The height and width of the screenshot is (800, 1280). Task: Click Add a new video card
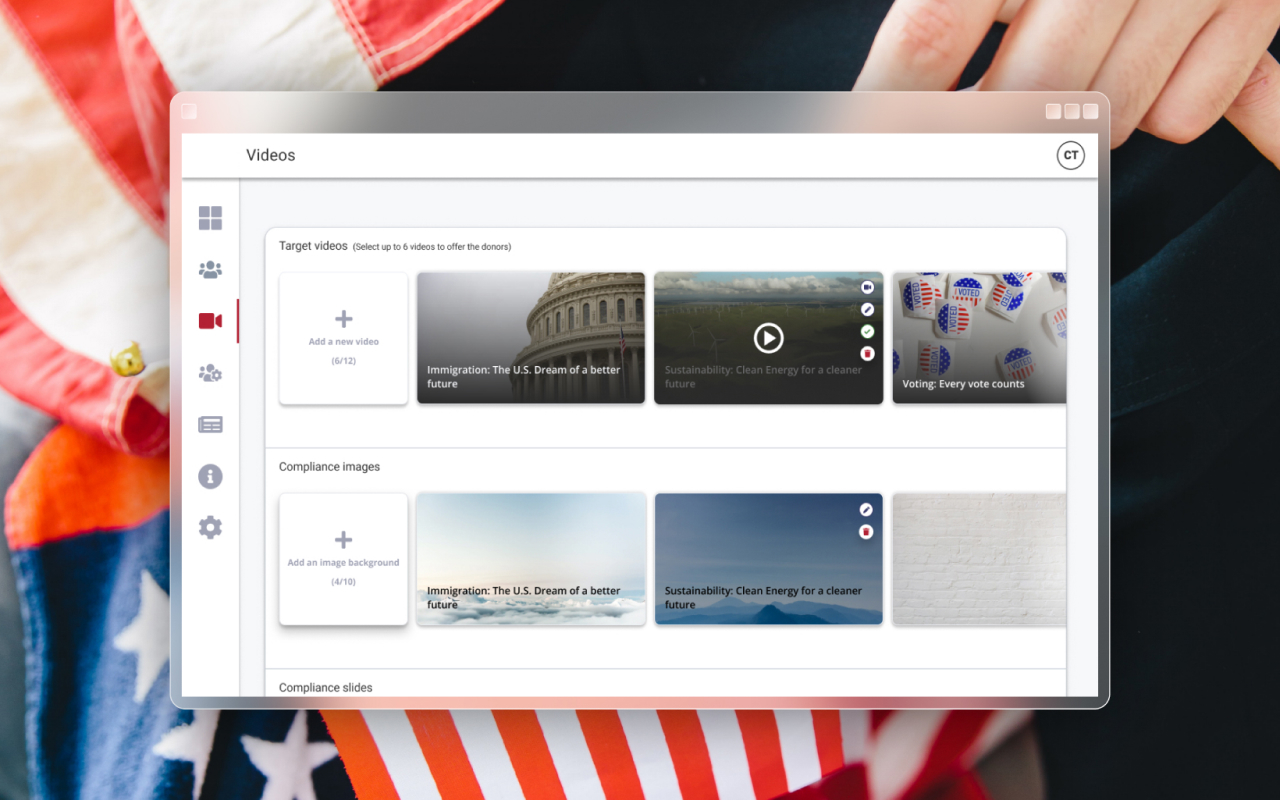tap(343, 338)
